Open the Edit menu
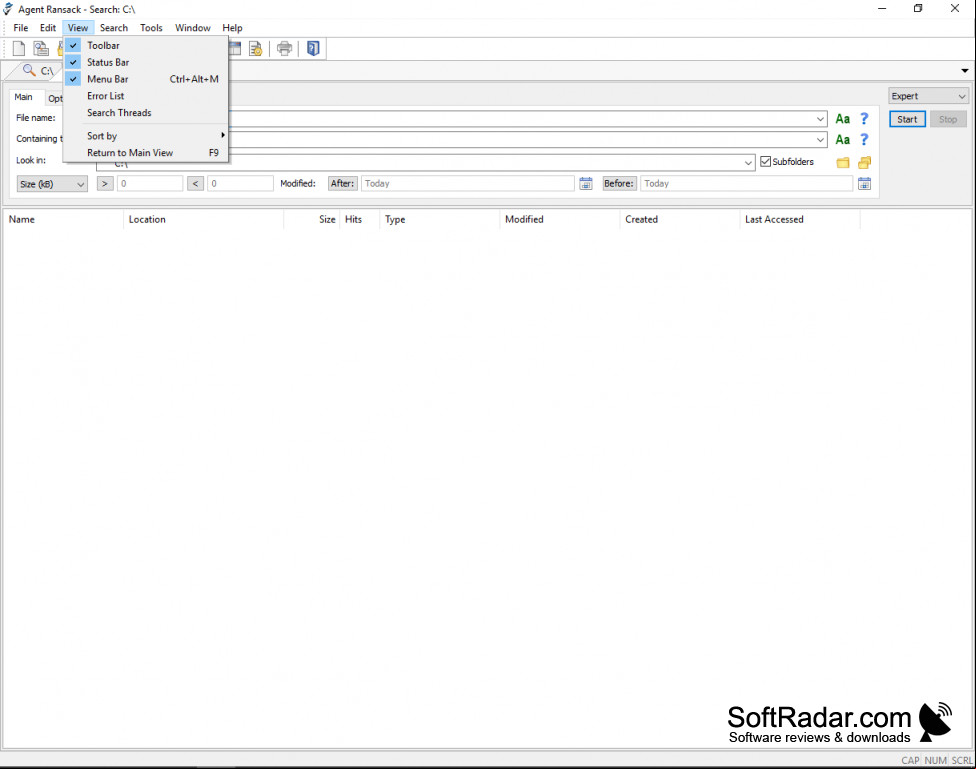The image size is (976, 769). 48,28
